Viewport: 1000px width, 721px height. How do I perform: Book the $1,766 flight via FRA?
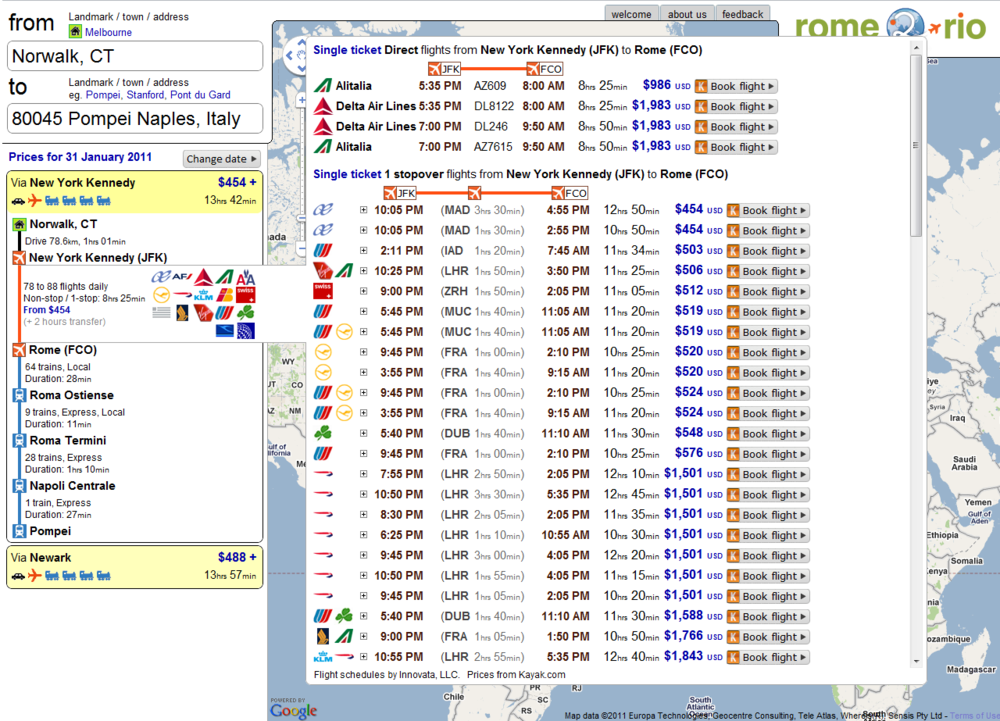pos(768,637)
